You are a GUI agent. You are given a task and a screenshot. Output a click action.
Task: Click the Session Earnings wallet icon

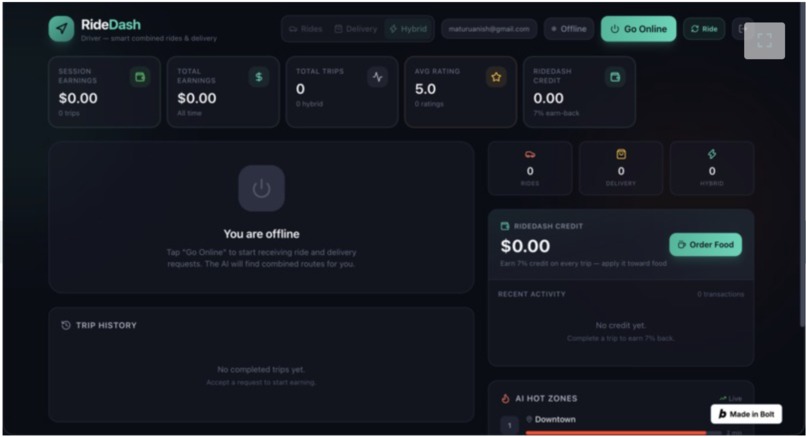click(x=140, y=77)
